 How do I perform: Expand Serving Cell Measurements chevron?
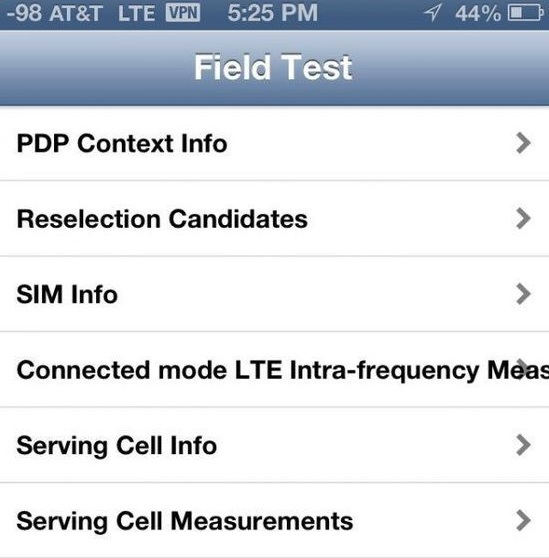[523, 520]
